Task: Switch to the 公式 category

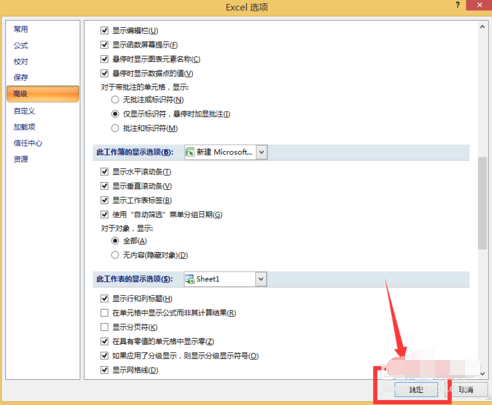Action: (21, 45)
